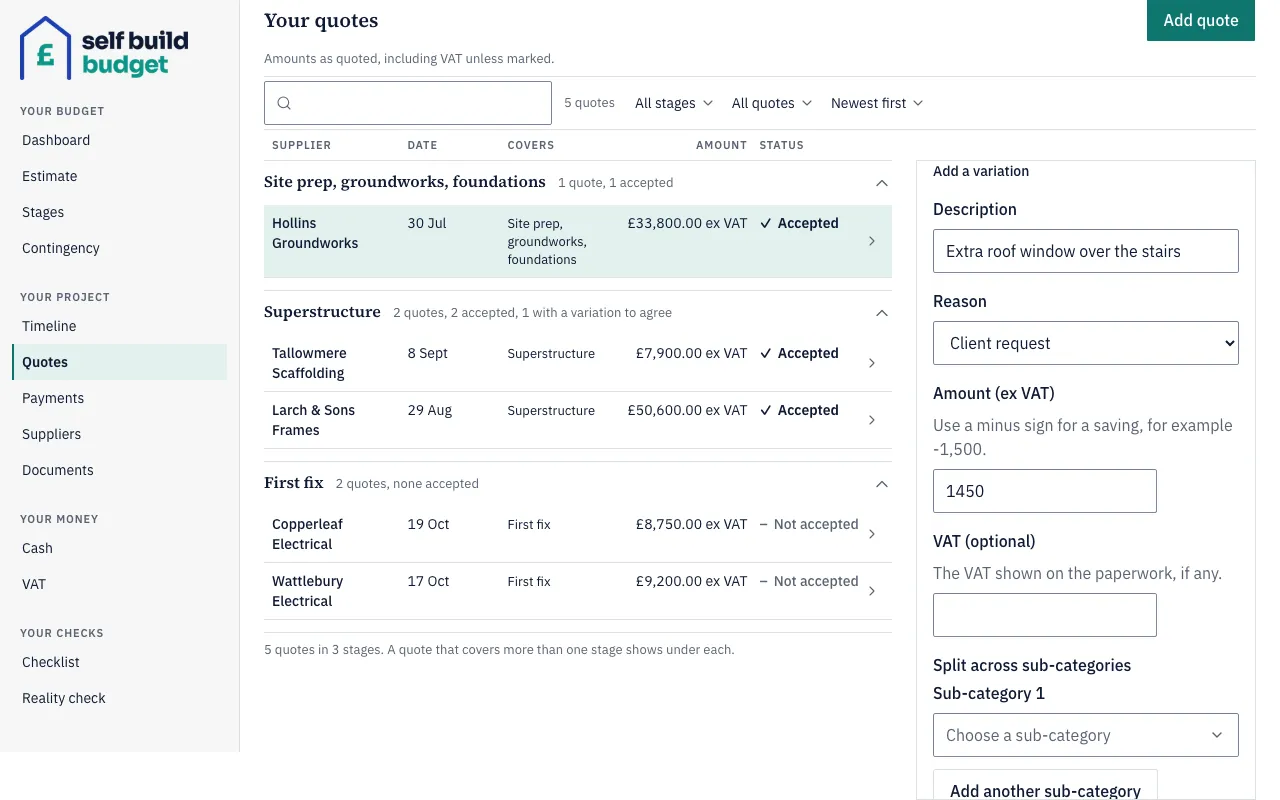1280x800 pixels.
Task: Click the Not accepted status for Copperleaf Electrical
Action: pos(809,524)
